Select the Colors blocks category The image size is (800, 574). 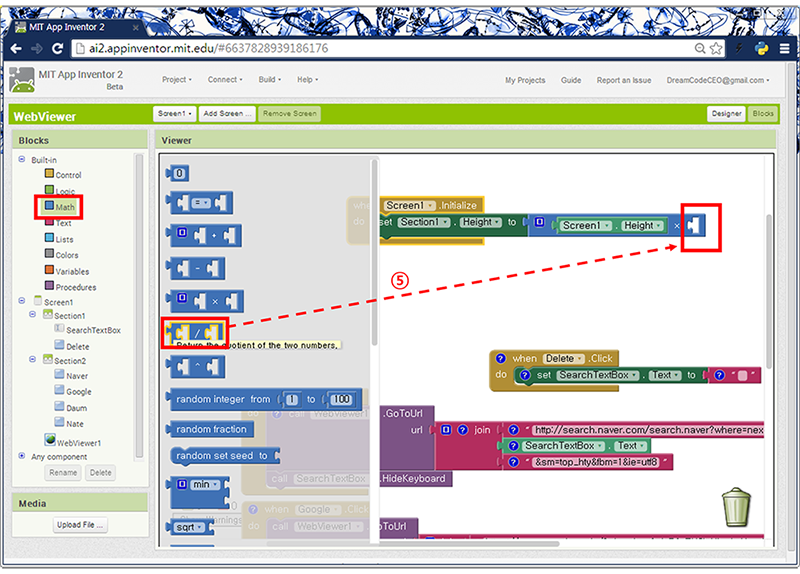[x=61, y=255]
